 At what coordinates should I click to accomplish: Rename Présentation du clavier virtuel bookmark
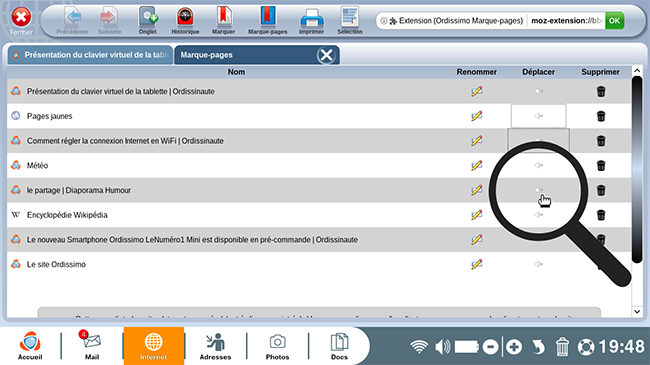point(477,91)
